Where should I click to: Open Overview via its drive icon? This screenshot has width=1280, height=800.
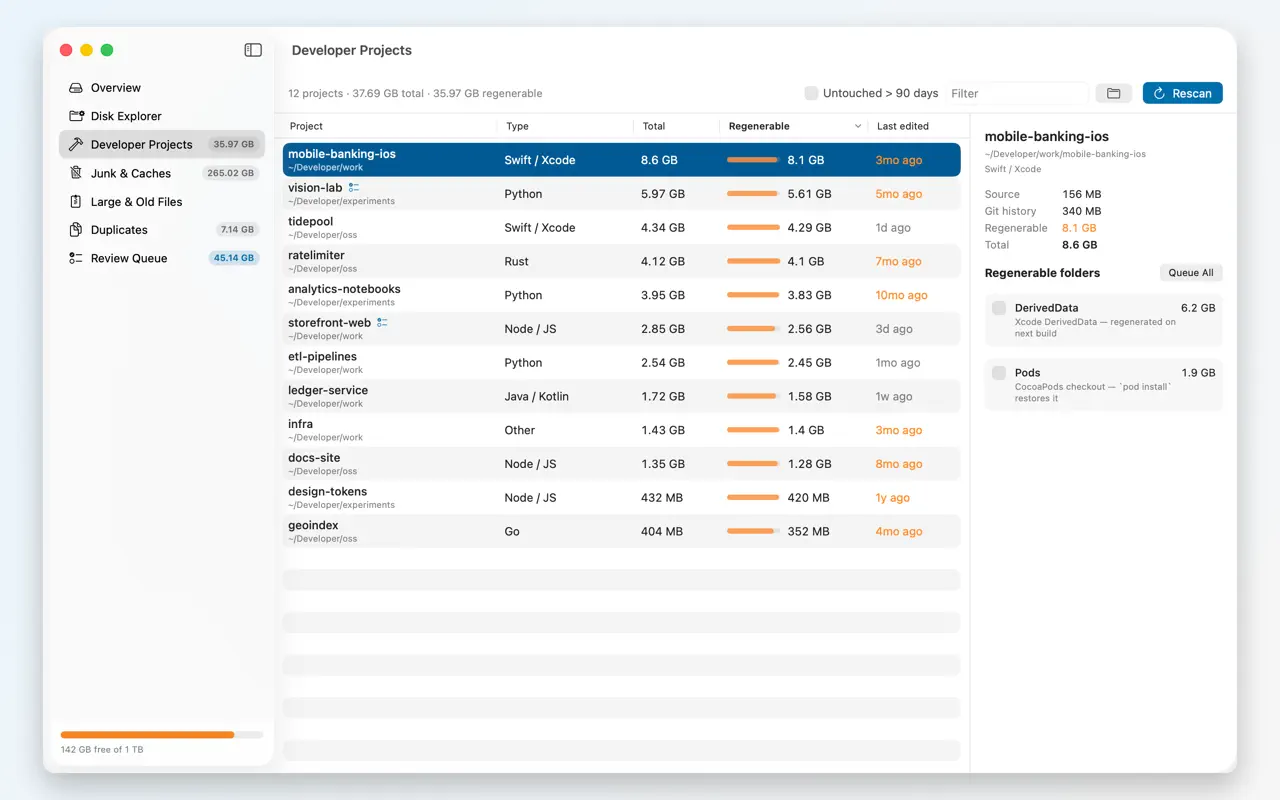click(x=76, y=88)
